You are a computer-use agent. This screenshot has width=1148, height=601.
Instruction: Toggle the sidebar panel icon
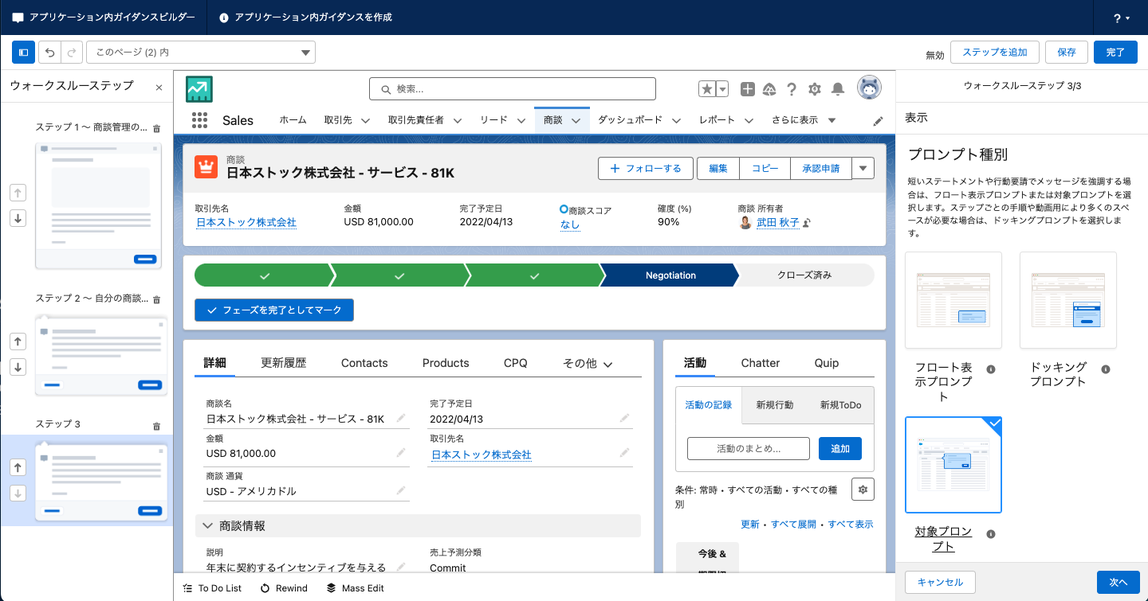pyautogui.click(x=23, y=53)
